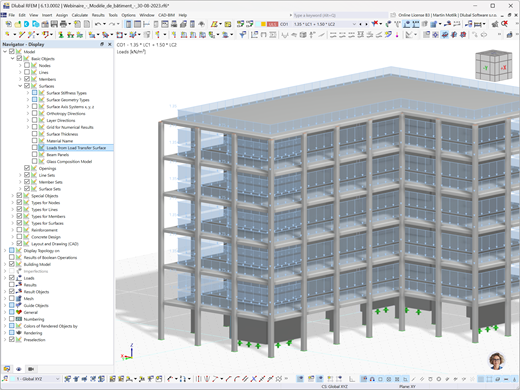Open the folder icon to open a file
The image size is (520, 390).
tap(17, 24)
